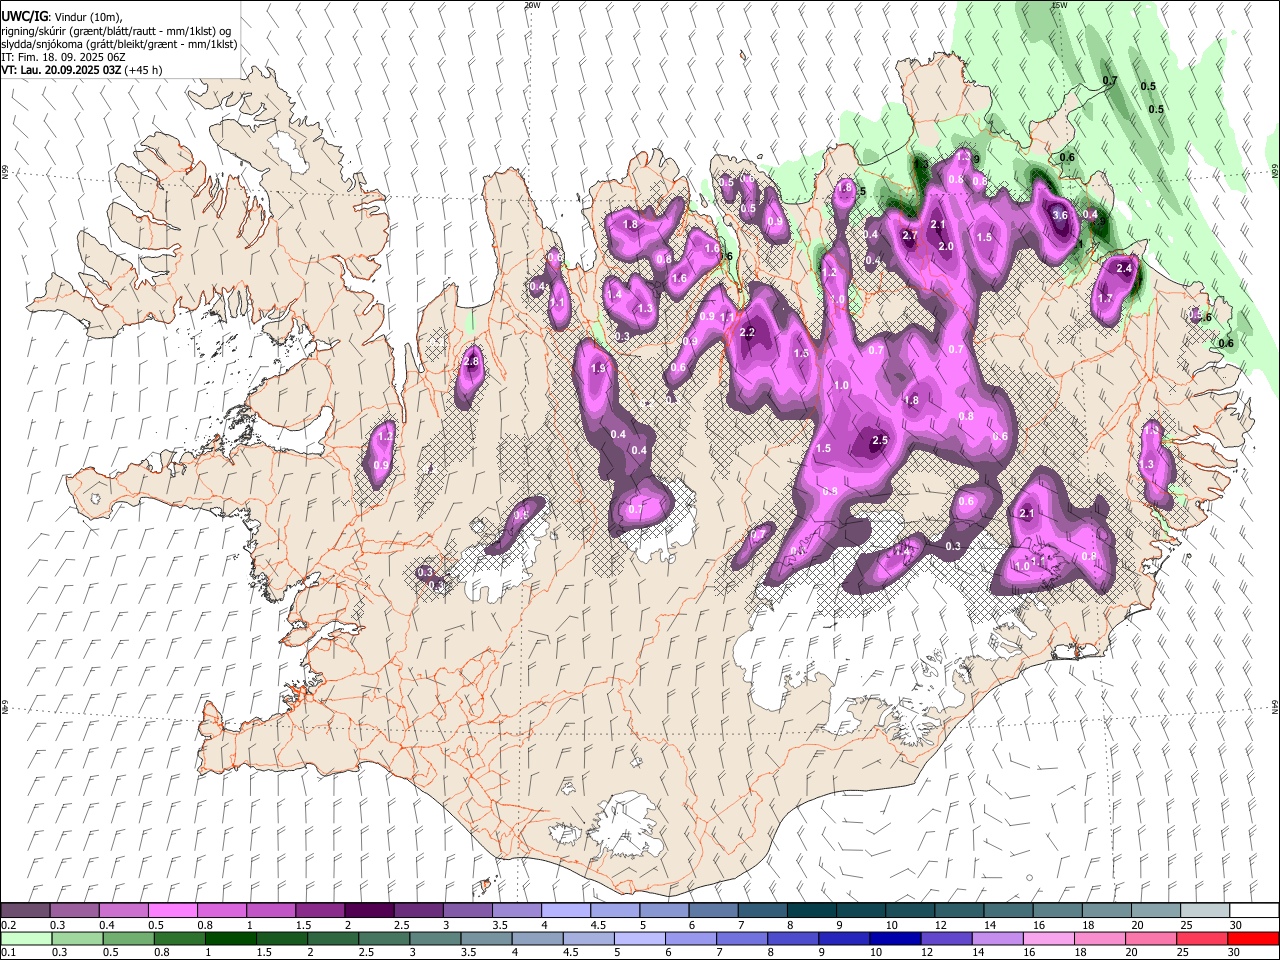The width and height of the screenshot is (1280, 960).
Task: Click the '15W' longitude label
Action: tap(1059, 5)
